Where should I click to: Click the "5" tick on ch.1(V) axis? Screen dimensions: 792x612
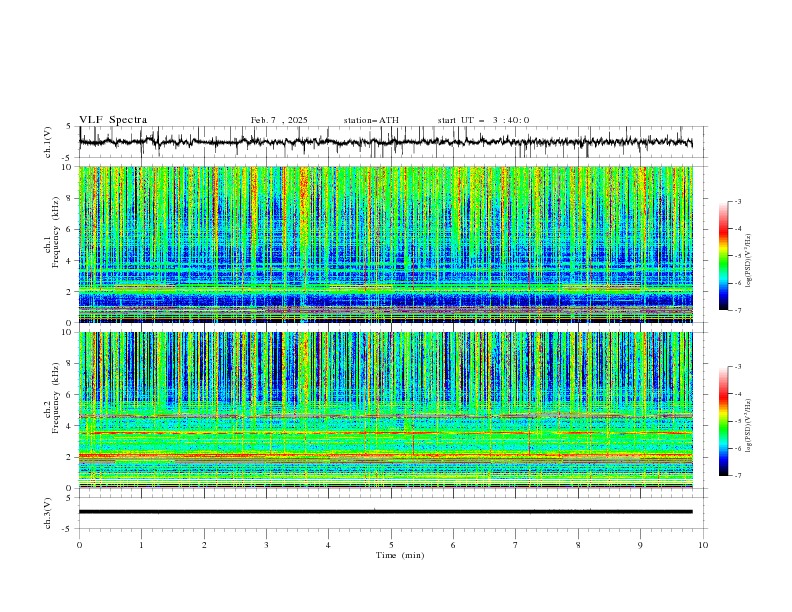(69, 127)
